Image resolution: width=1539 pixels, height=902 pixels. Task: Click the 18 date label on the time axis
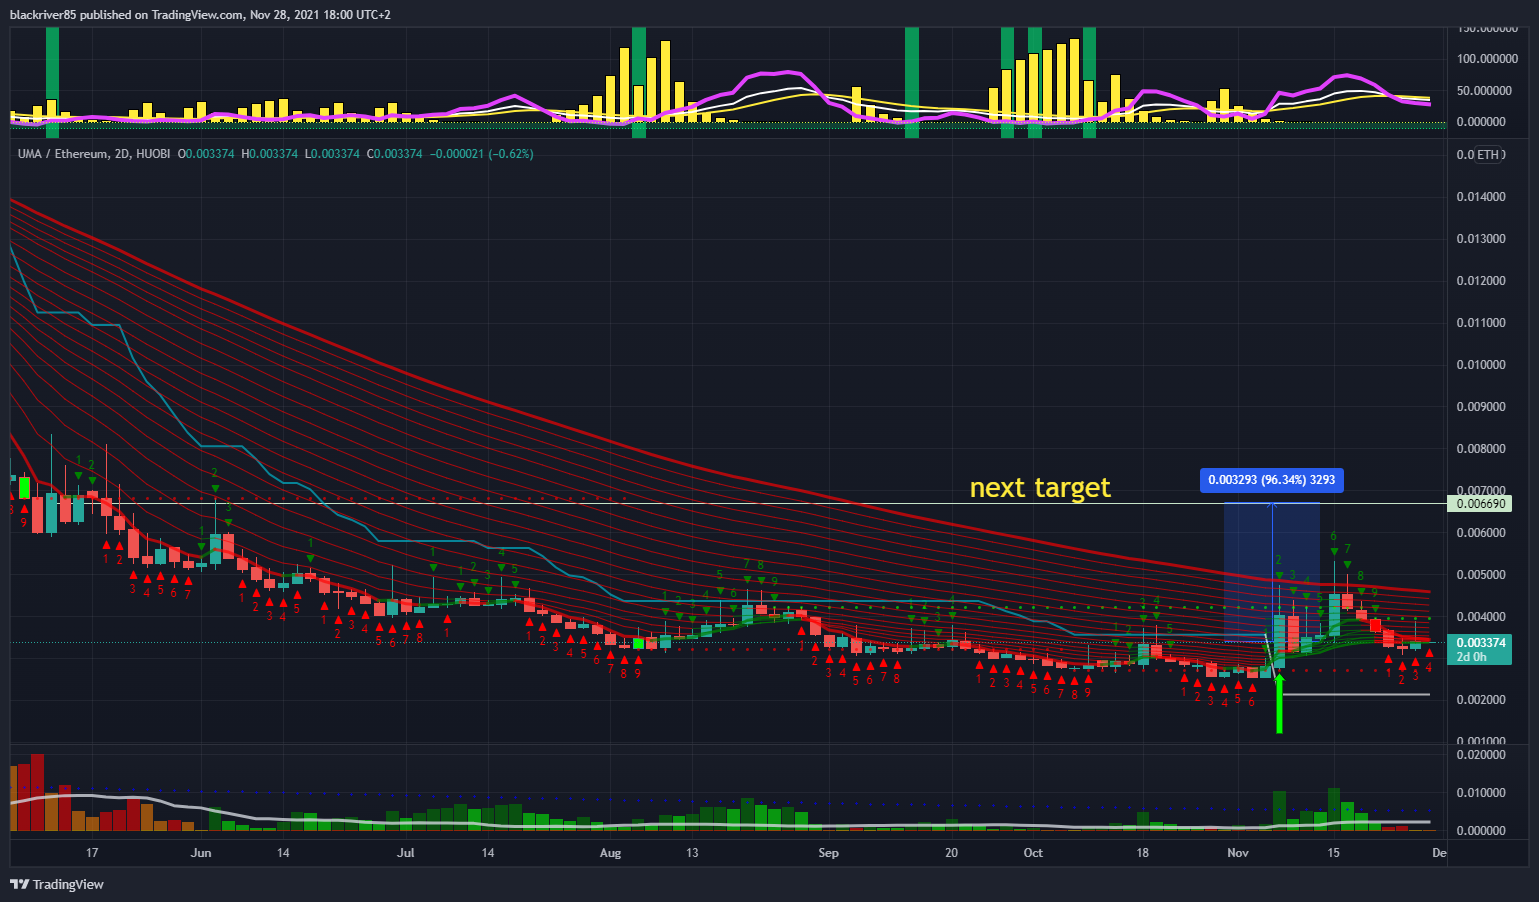(x=1142, y=853)
